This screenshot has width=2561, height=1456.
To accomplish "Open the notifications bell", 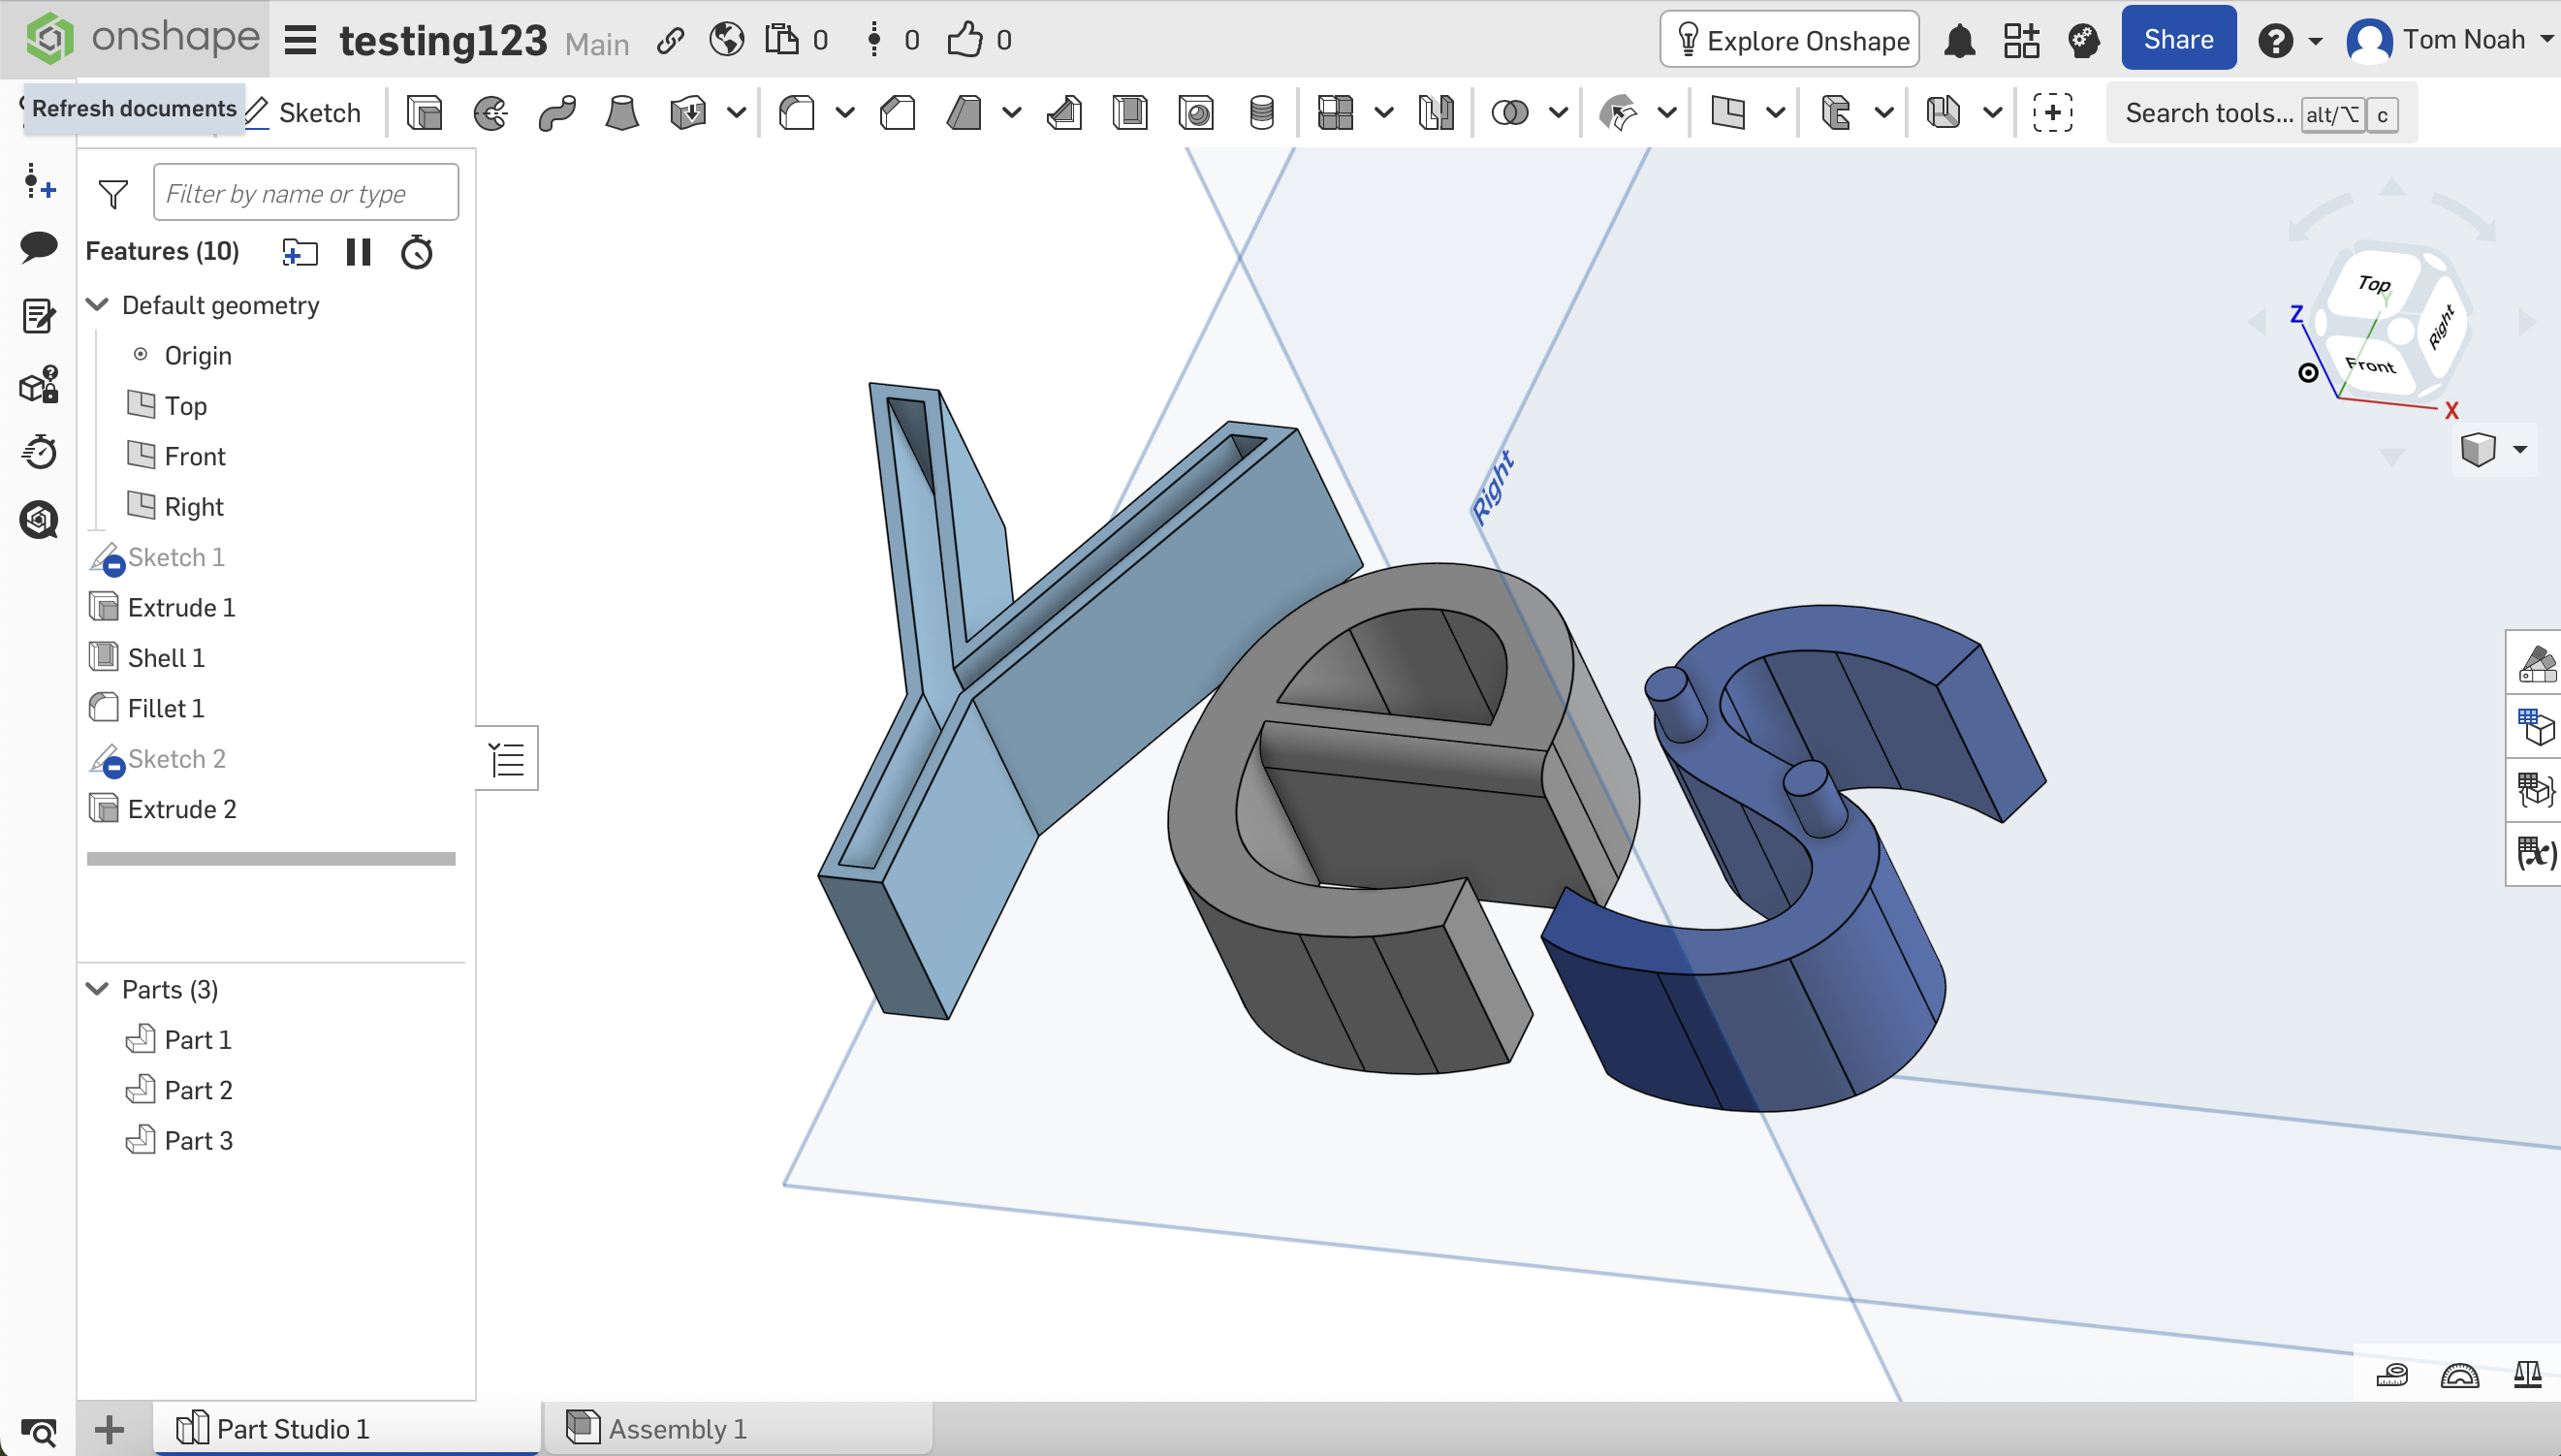I will click(1959, 41).
